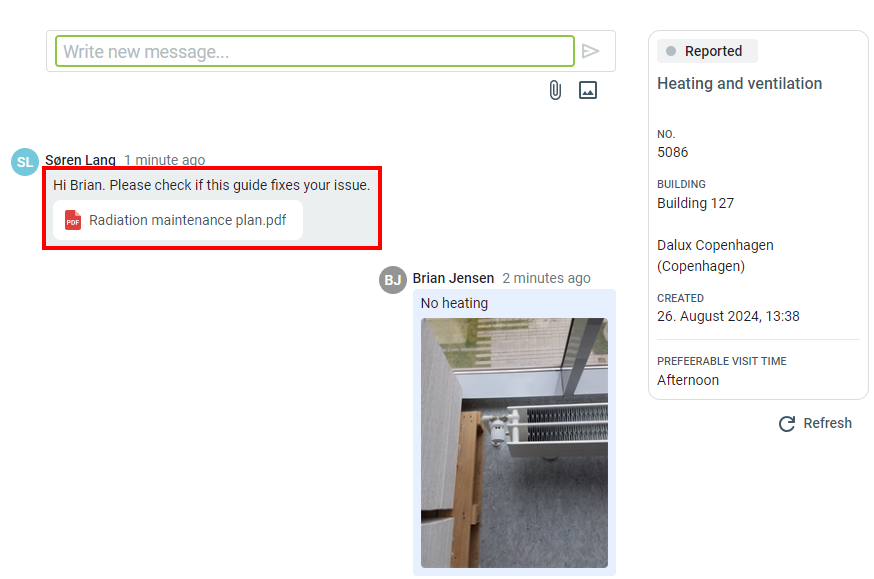Open the radiator photo thumbnail

[514, 443]
